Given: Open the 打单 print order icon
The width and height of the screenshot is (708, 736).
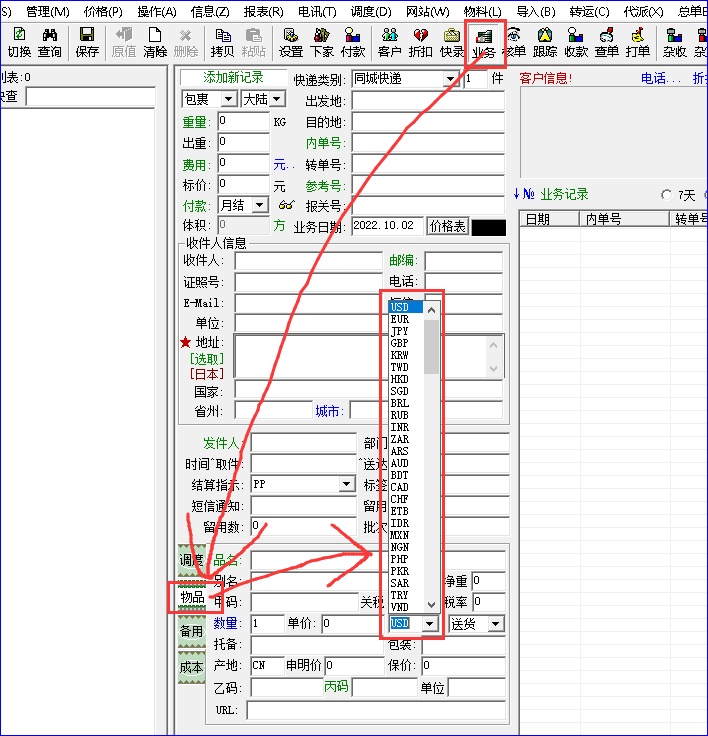Looking at the screenshot, I should [638, 42].
